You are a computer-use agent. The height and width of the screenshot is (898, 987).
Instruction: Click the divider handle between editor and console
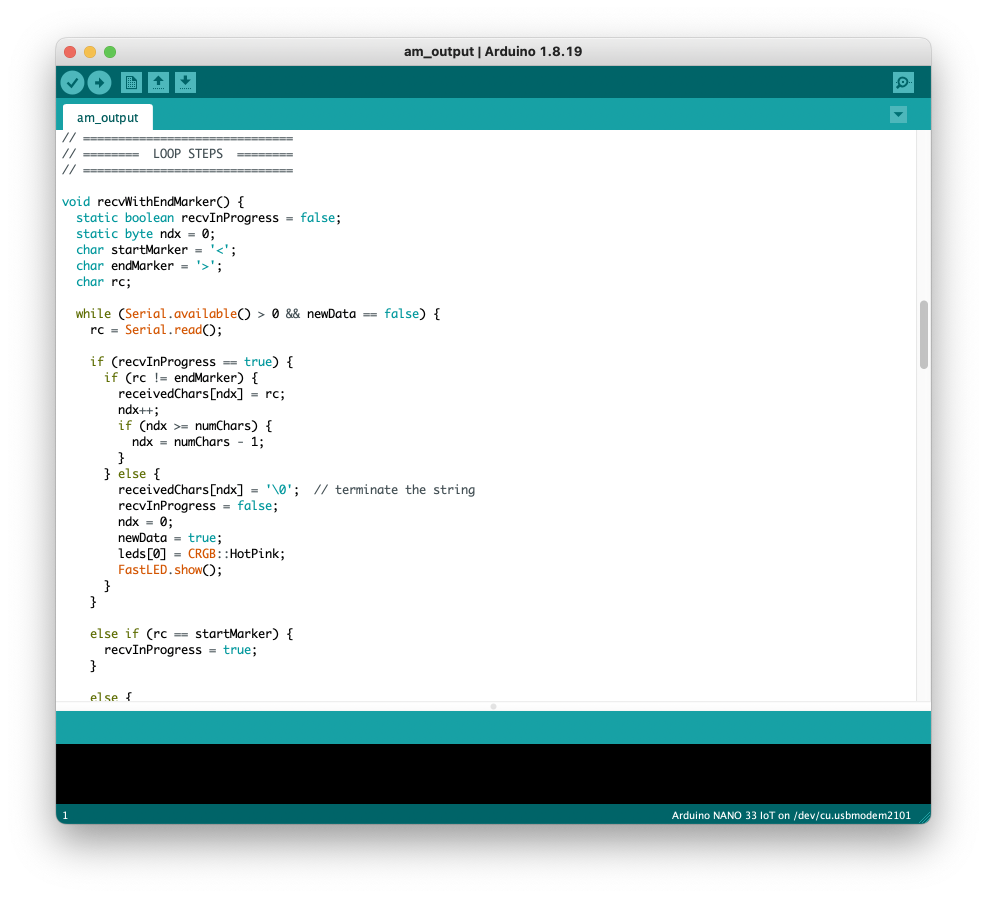[493, 706]
